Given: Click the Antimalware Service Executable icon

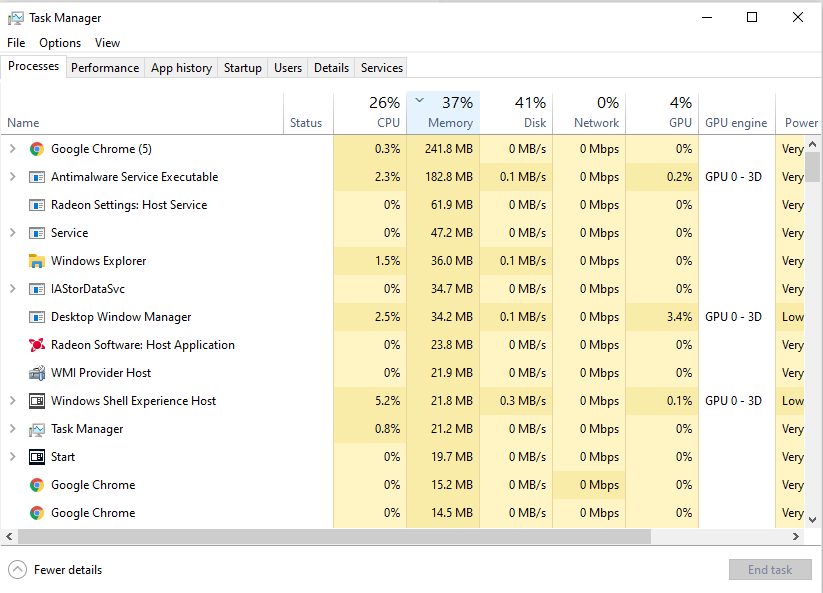Looking at the screenshot, I should (37, 177).
